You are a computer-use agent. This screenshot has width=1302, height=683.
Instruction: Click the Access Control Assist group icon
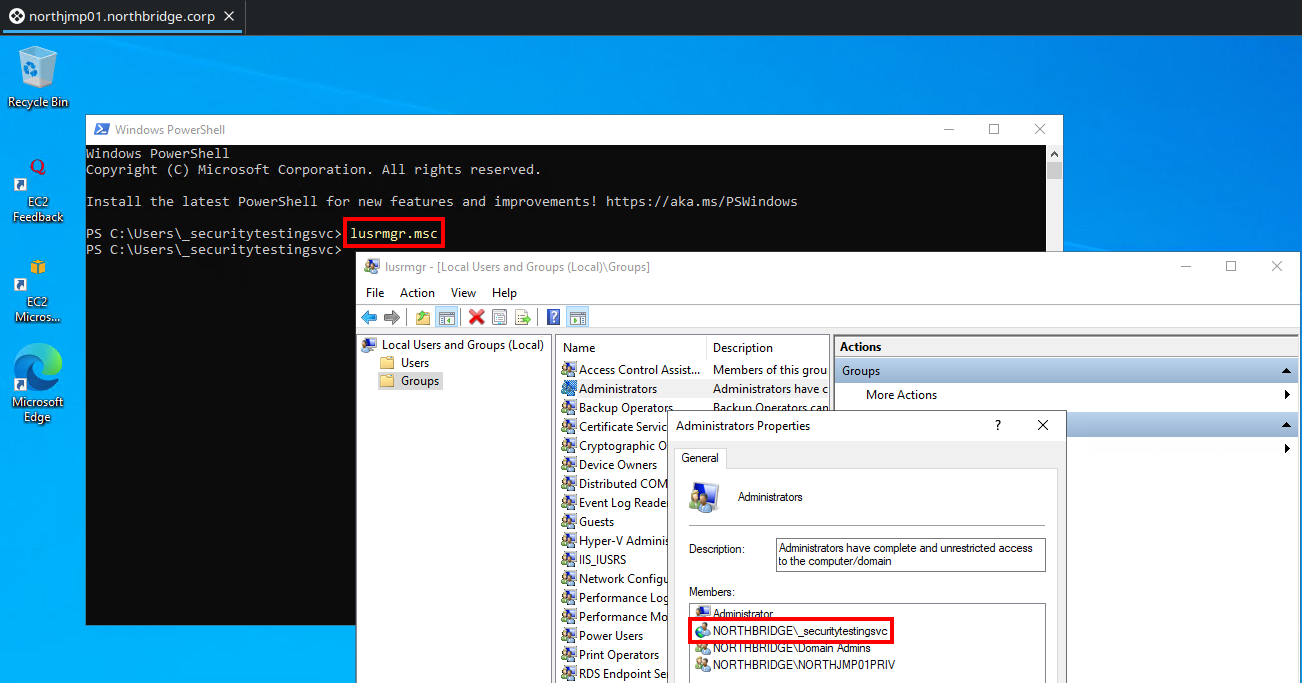569,369
